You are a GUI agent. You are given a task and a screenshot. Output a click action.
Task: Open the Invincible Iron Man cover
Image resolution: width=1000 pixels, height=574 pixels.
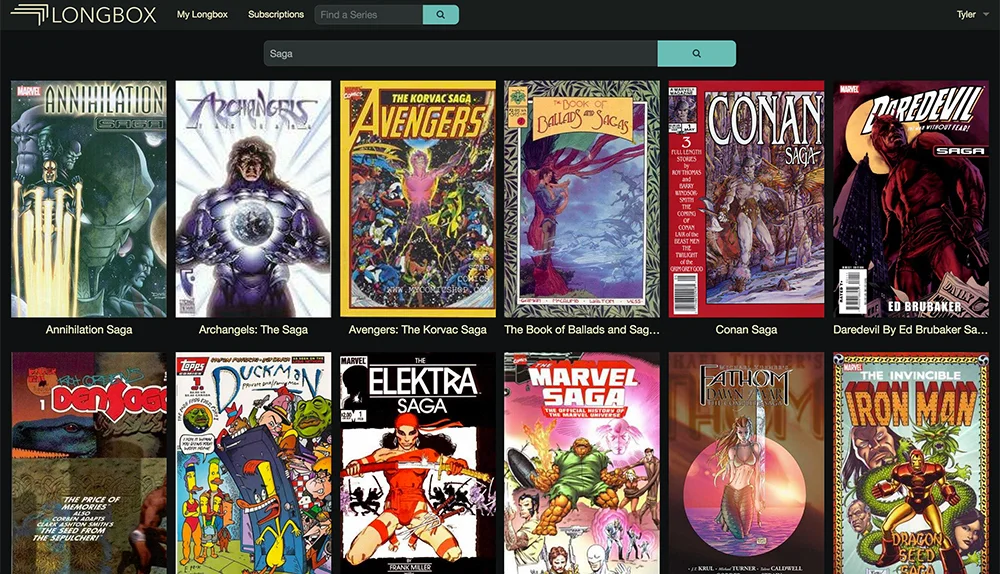click(x=911, y=463)
